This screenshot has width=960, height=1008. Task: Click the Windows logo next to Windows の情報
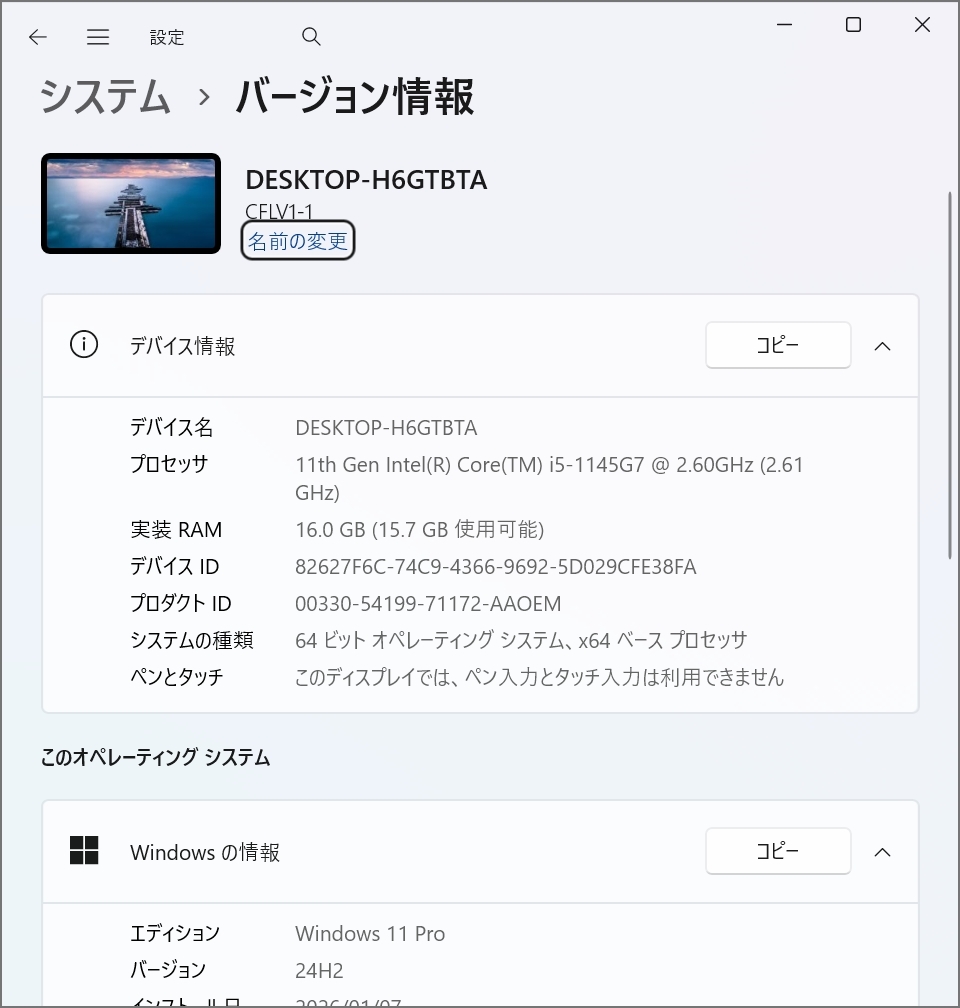tap(84, 850)
